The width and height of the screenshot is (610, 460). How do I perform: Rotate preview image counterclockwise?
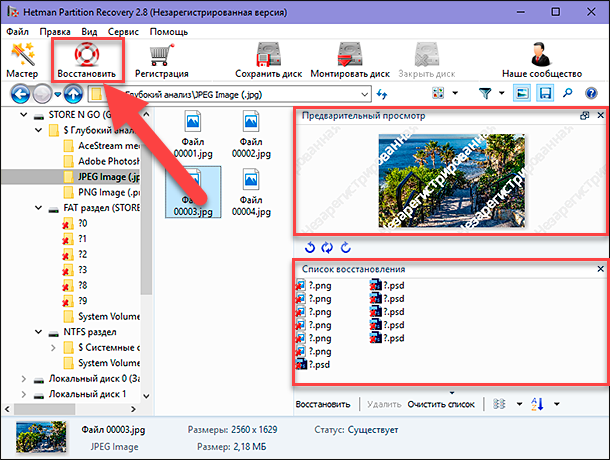click(x=310, y=248)
